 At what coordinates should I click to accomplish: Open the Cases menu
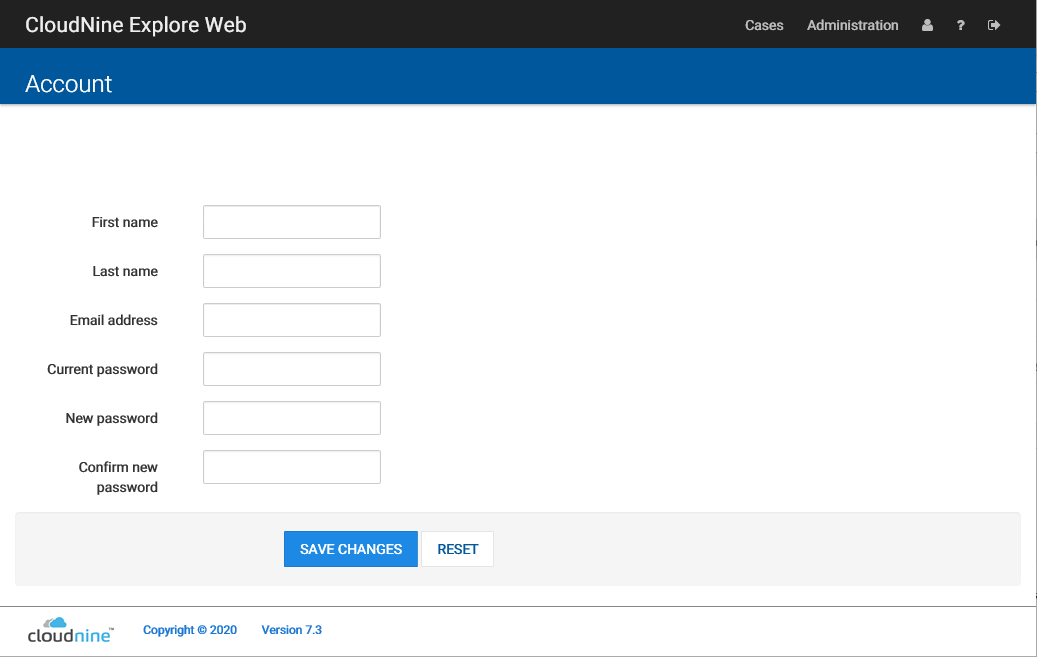coord(764,25)
